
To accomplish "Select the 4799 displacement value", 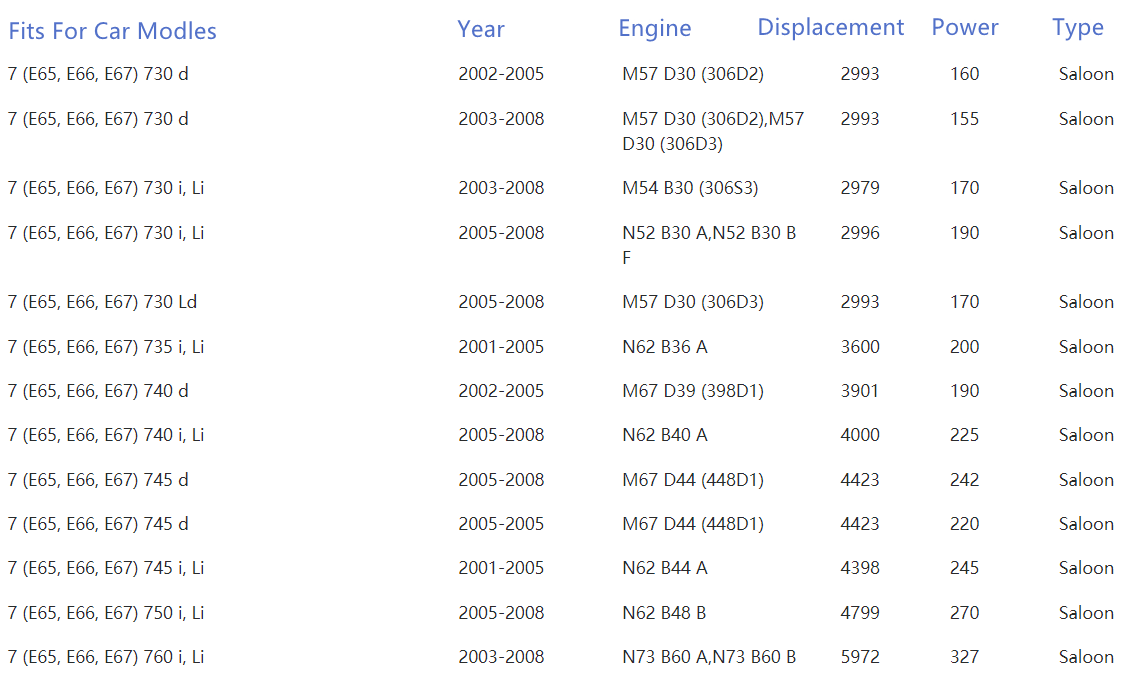I will pos(860,613).
